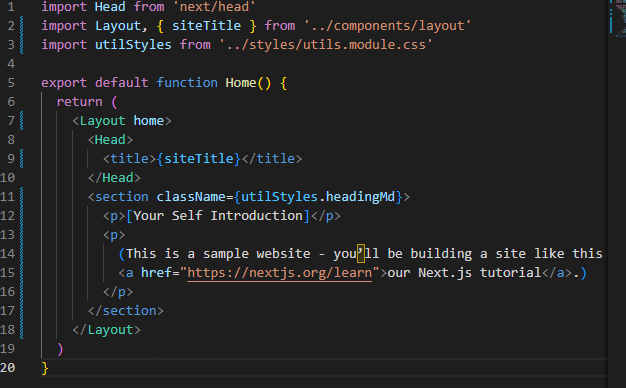The height and width of the screenshot is (388, 626).
Task: Click the closing brace on line 20
Action: click(x=45, y=368)
